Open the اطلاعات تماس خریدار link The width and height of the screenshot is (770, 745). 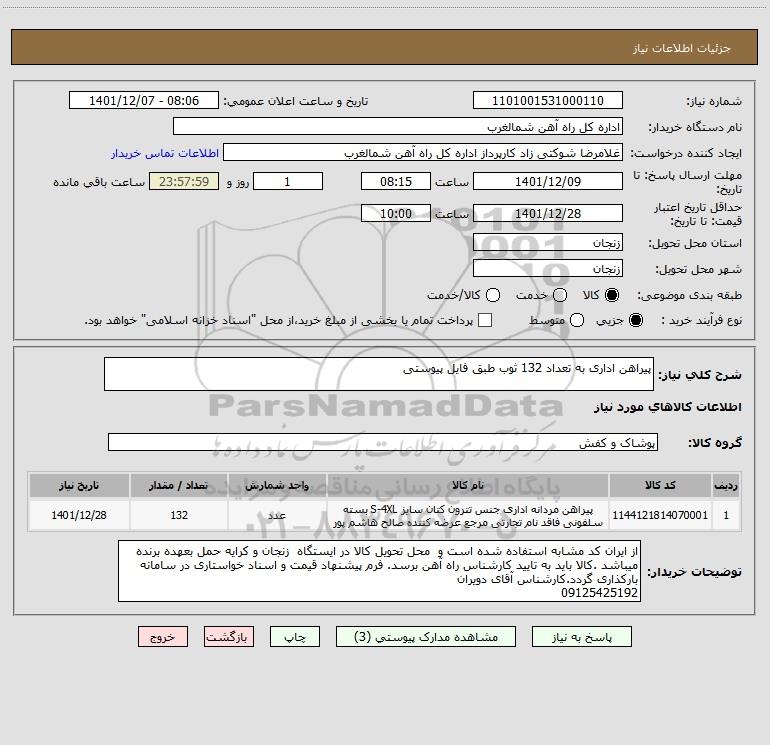click(x=165, y=153)
